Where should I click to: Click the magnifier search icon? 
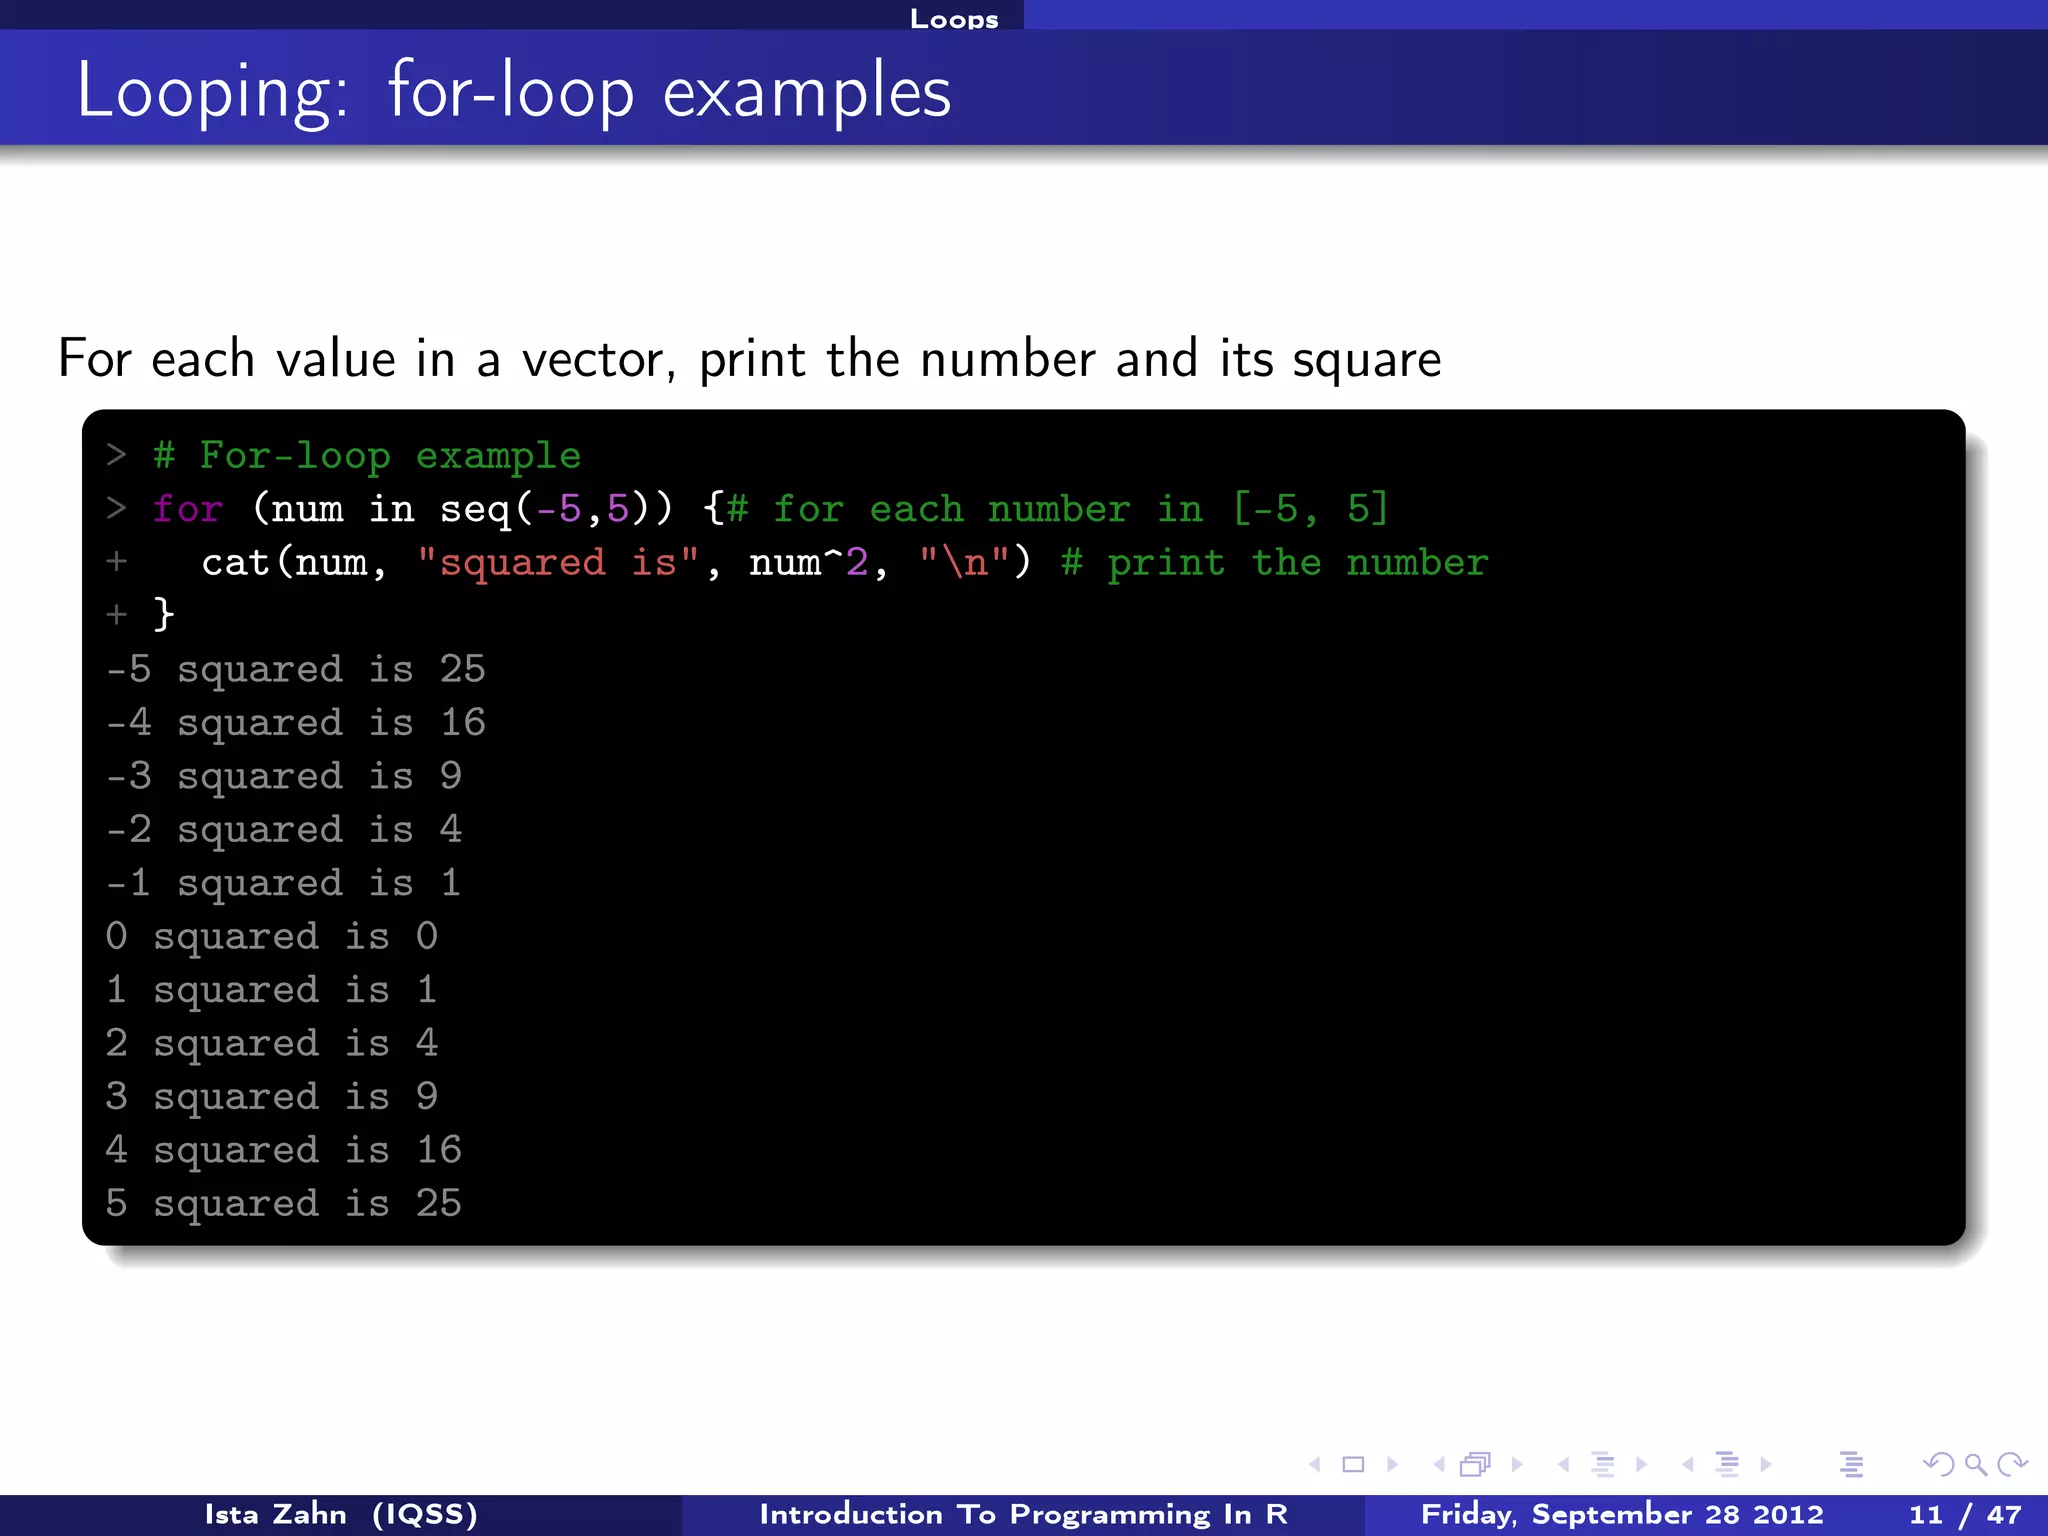[x=1975, y=1466]
